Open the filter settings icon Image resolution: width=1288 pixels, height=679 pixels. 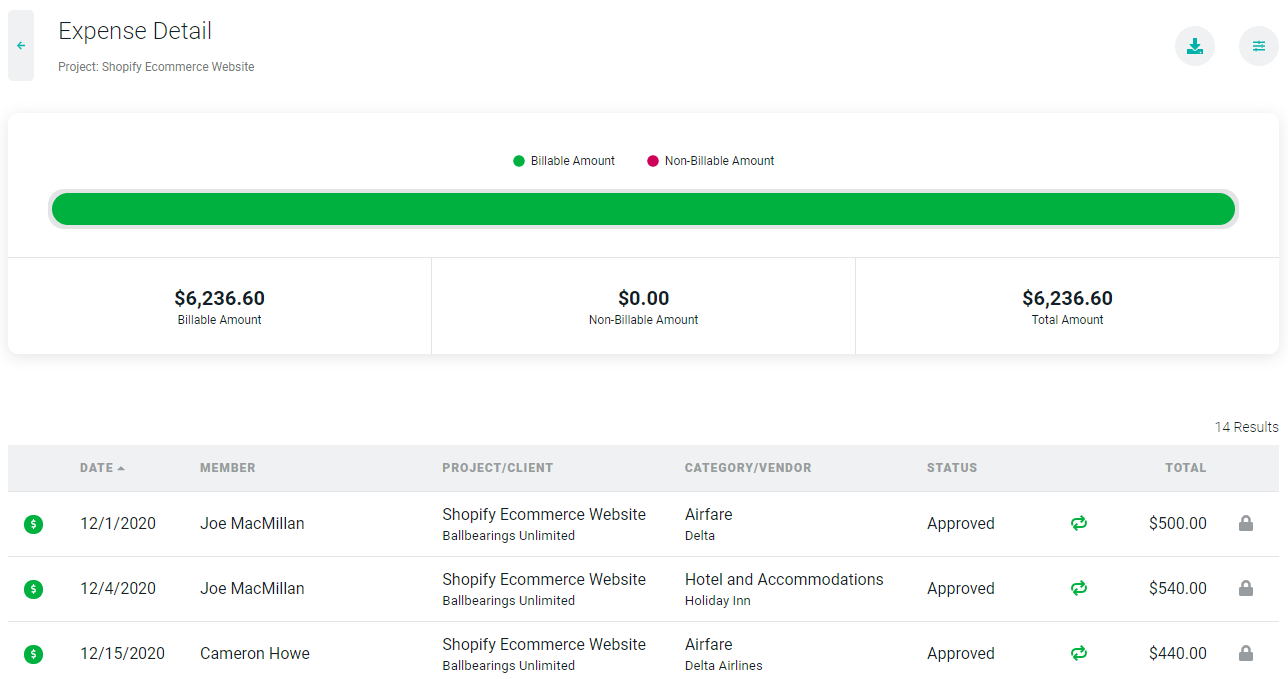[1258, 46]
